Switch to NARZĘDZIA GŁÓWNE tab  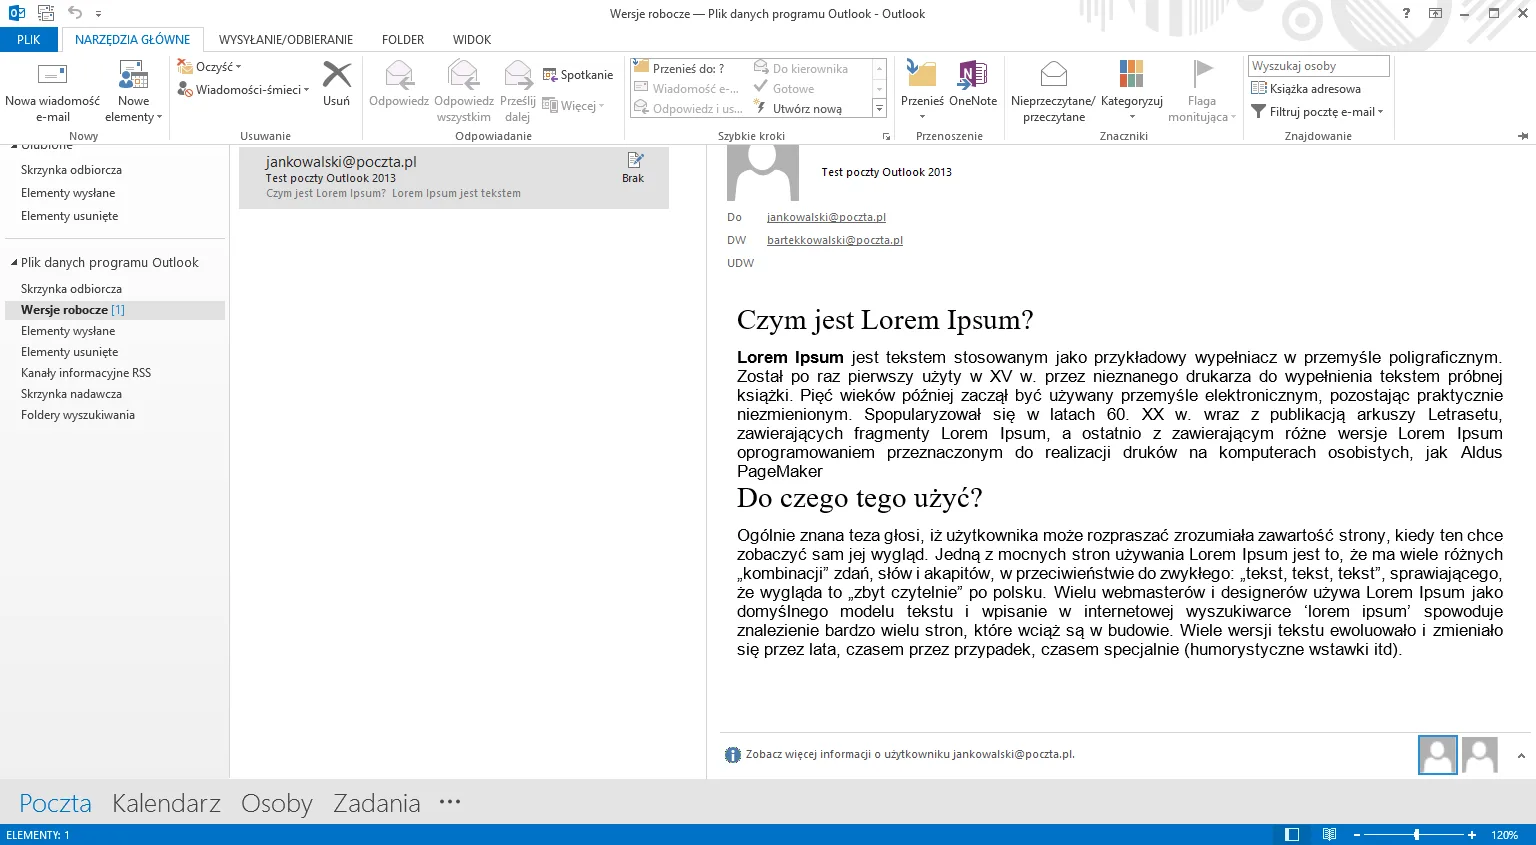click(x=132, y=40)
